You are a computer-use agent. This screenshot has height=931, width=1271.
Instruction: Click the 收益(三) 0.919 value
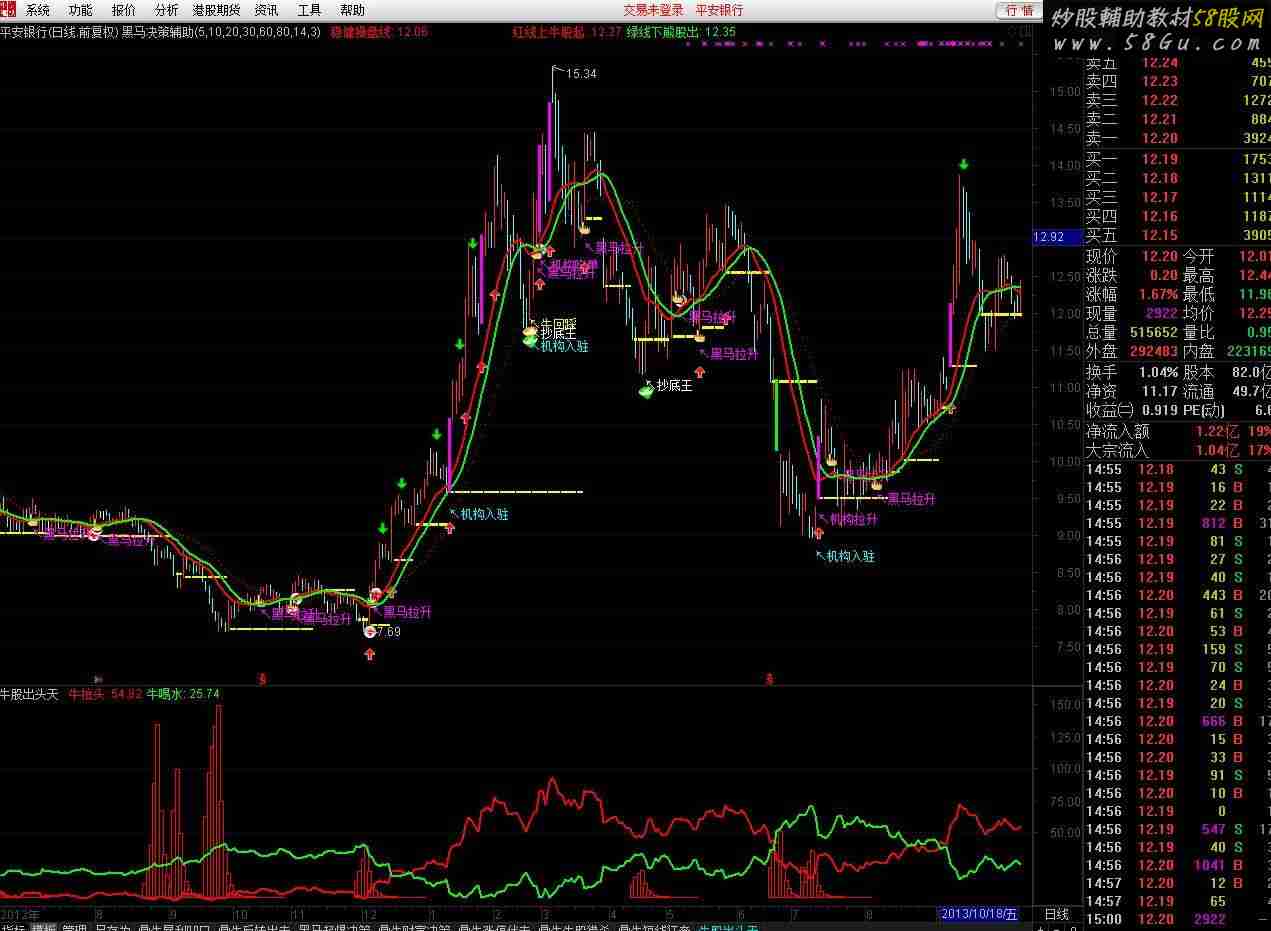[x=1160, y=410]
